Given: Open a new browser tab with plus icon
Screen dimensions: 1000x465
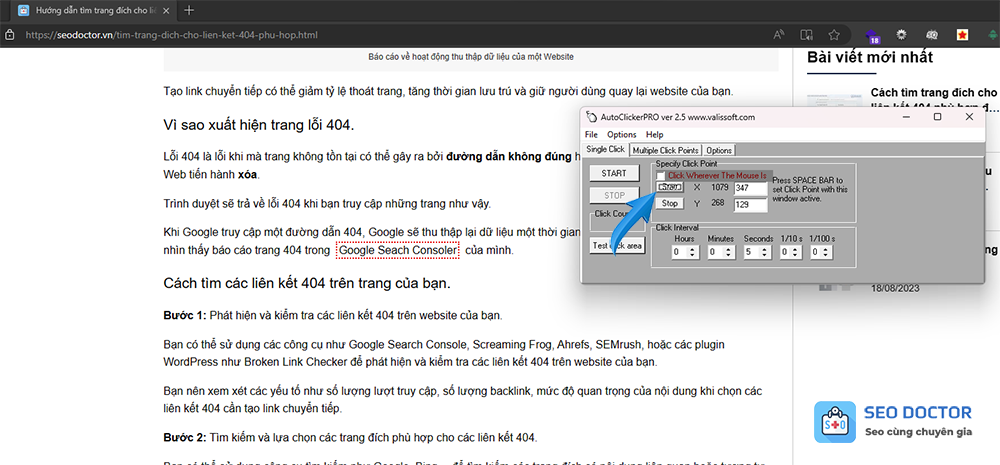Looking at the screenshot, I should coord(189,10).
